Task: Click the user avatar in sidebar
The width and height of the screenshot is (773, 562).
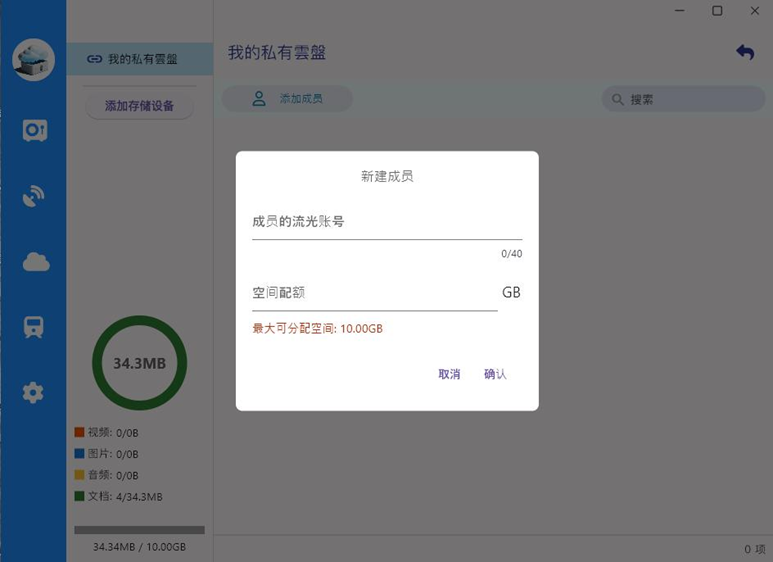Action: (x=34, y=60)
